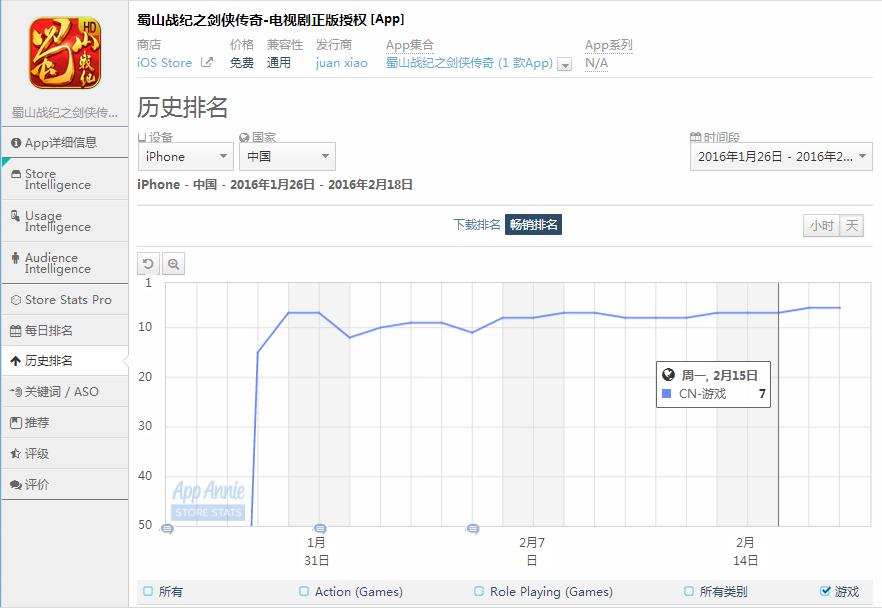
Task: Click the App详细信息 info icon
Action: pos(16,143)
